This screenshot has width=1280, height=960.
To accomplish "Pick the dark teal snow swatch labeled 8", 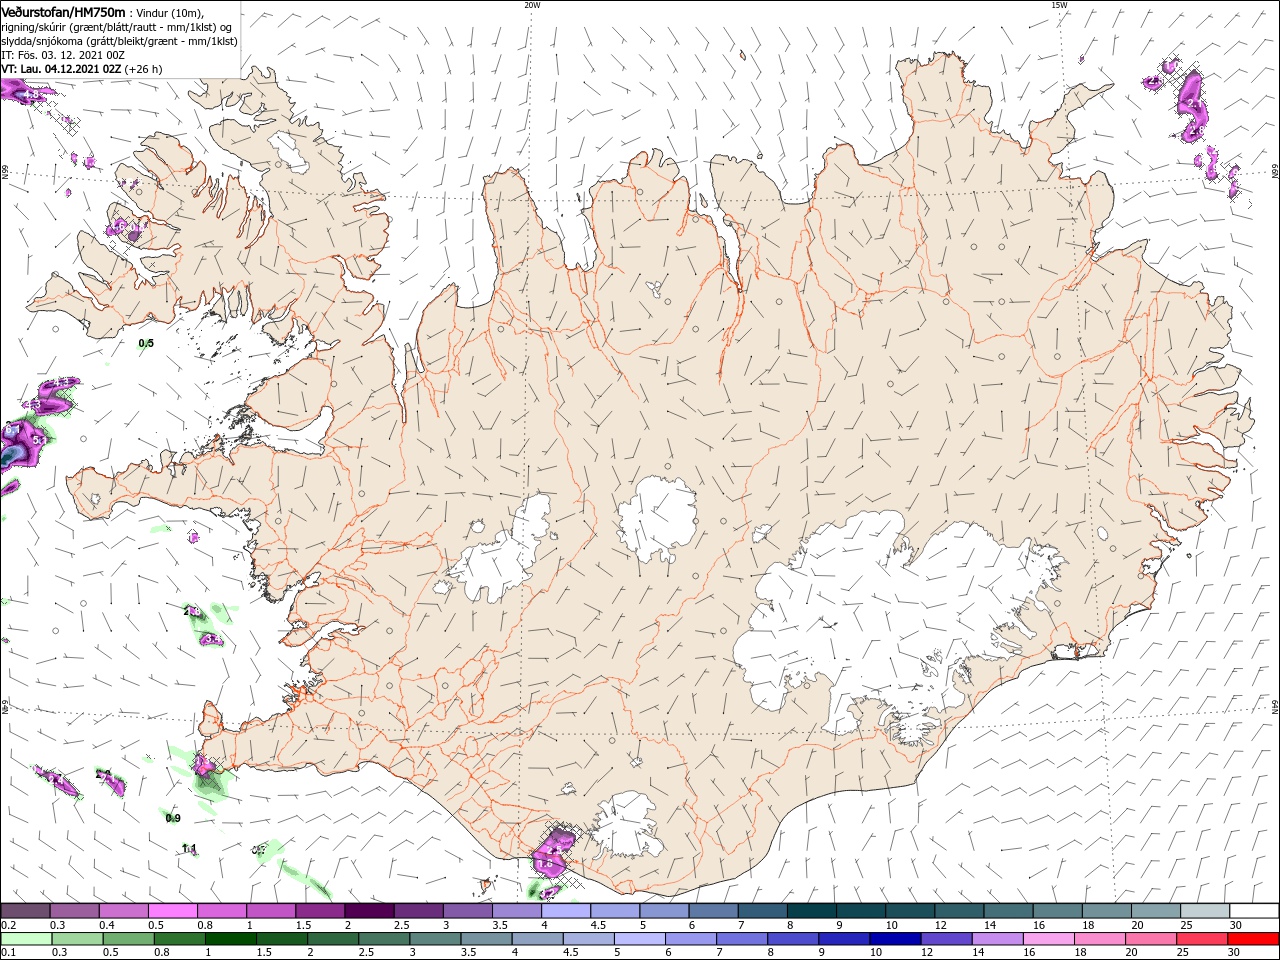I will (812, 911).
